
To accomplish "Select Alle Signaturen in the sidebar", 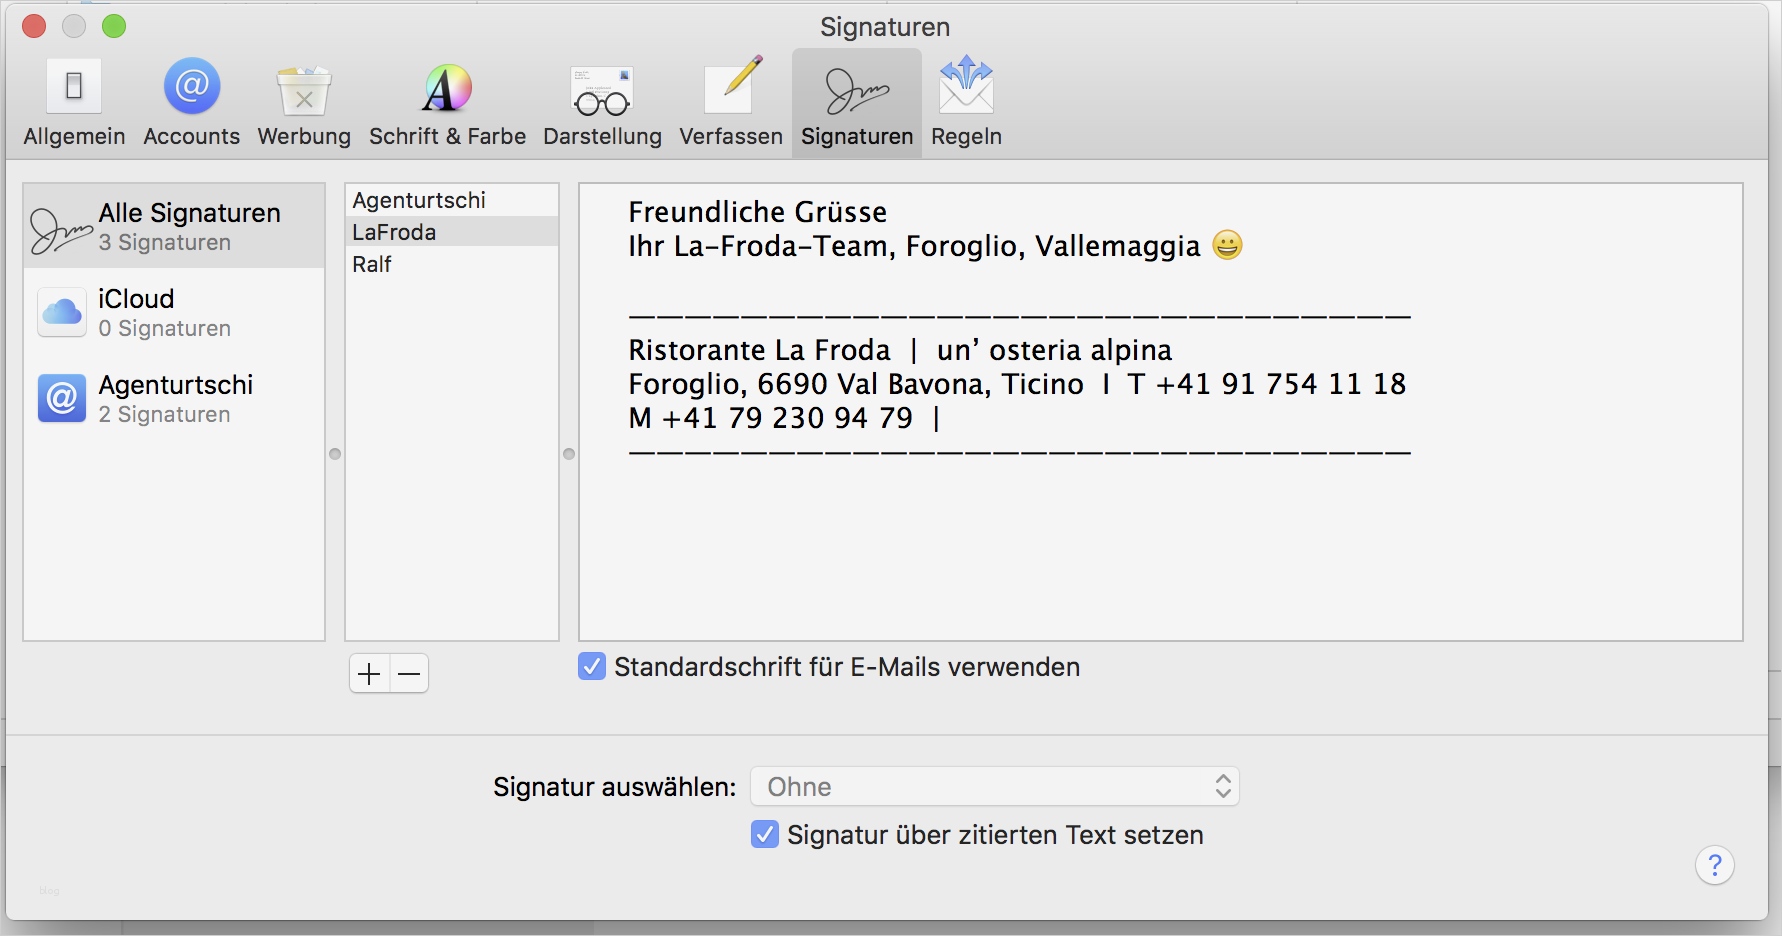I will 174,225.
